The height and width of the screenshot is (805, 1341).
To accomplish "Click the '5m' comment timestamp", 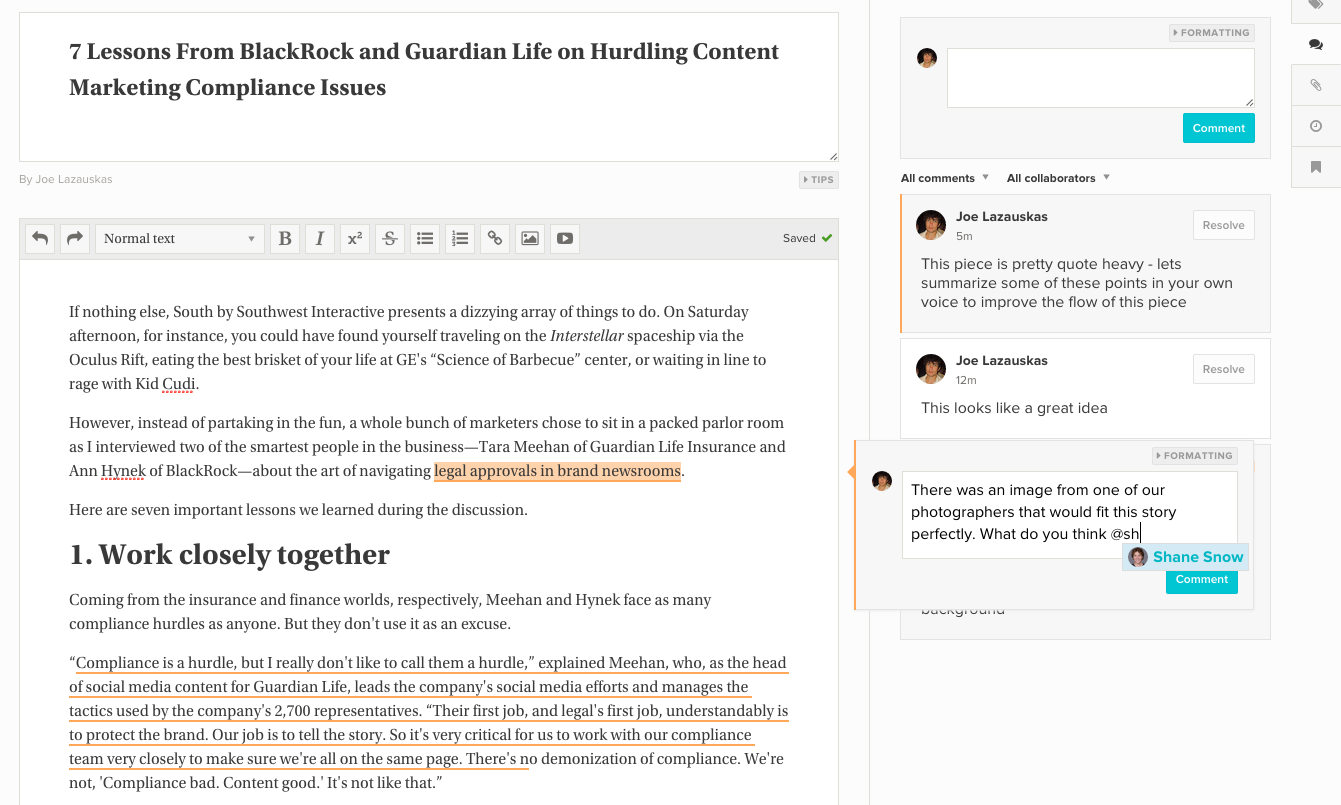I will (x=964, y=237).
